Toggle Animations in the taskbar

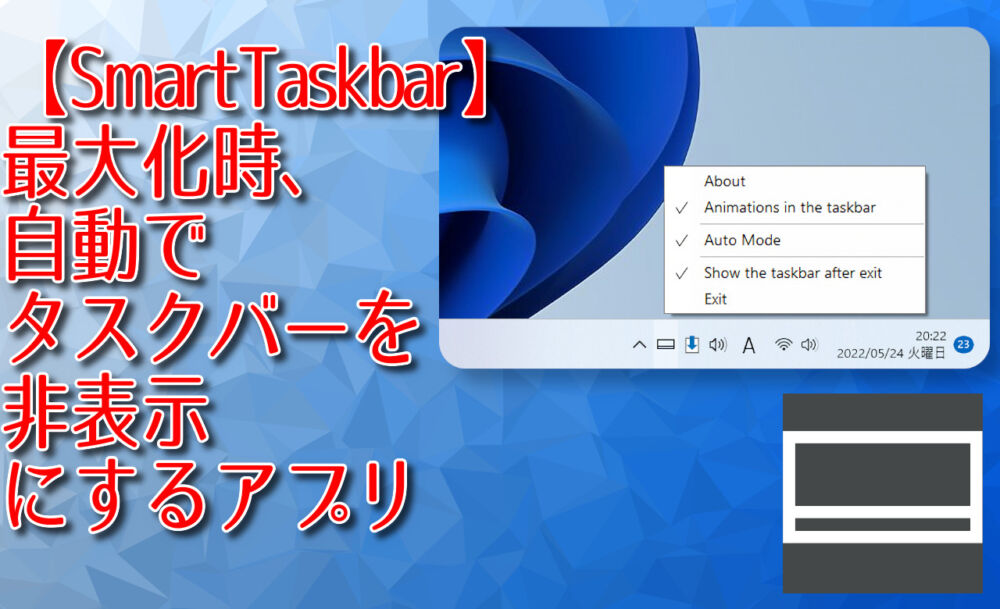(x=790, y=208)
